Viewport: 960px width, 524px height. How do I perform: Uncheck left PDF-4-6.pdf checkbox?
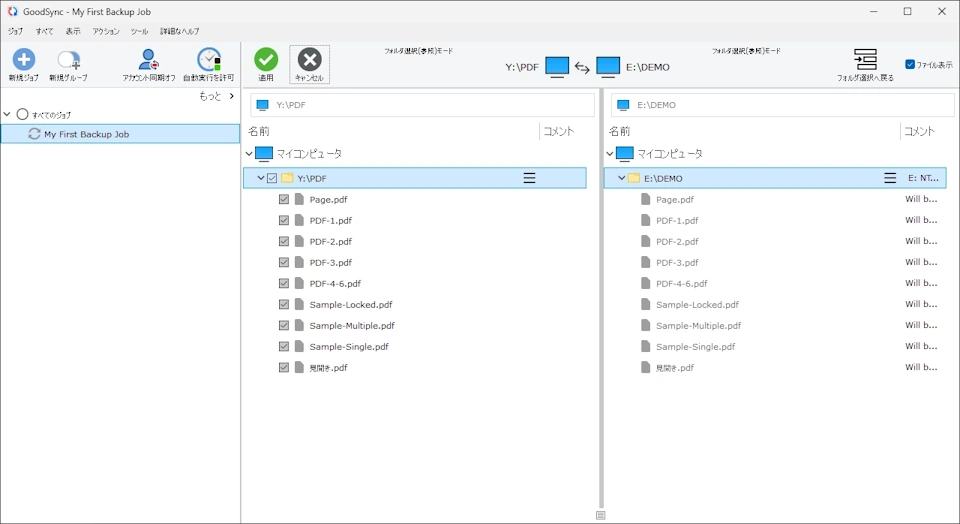point(283,283)
